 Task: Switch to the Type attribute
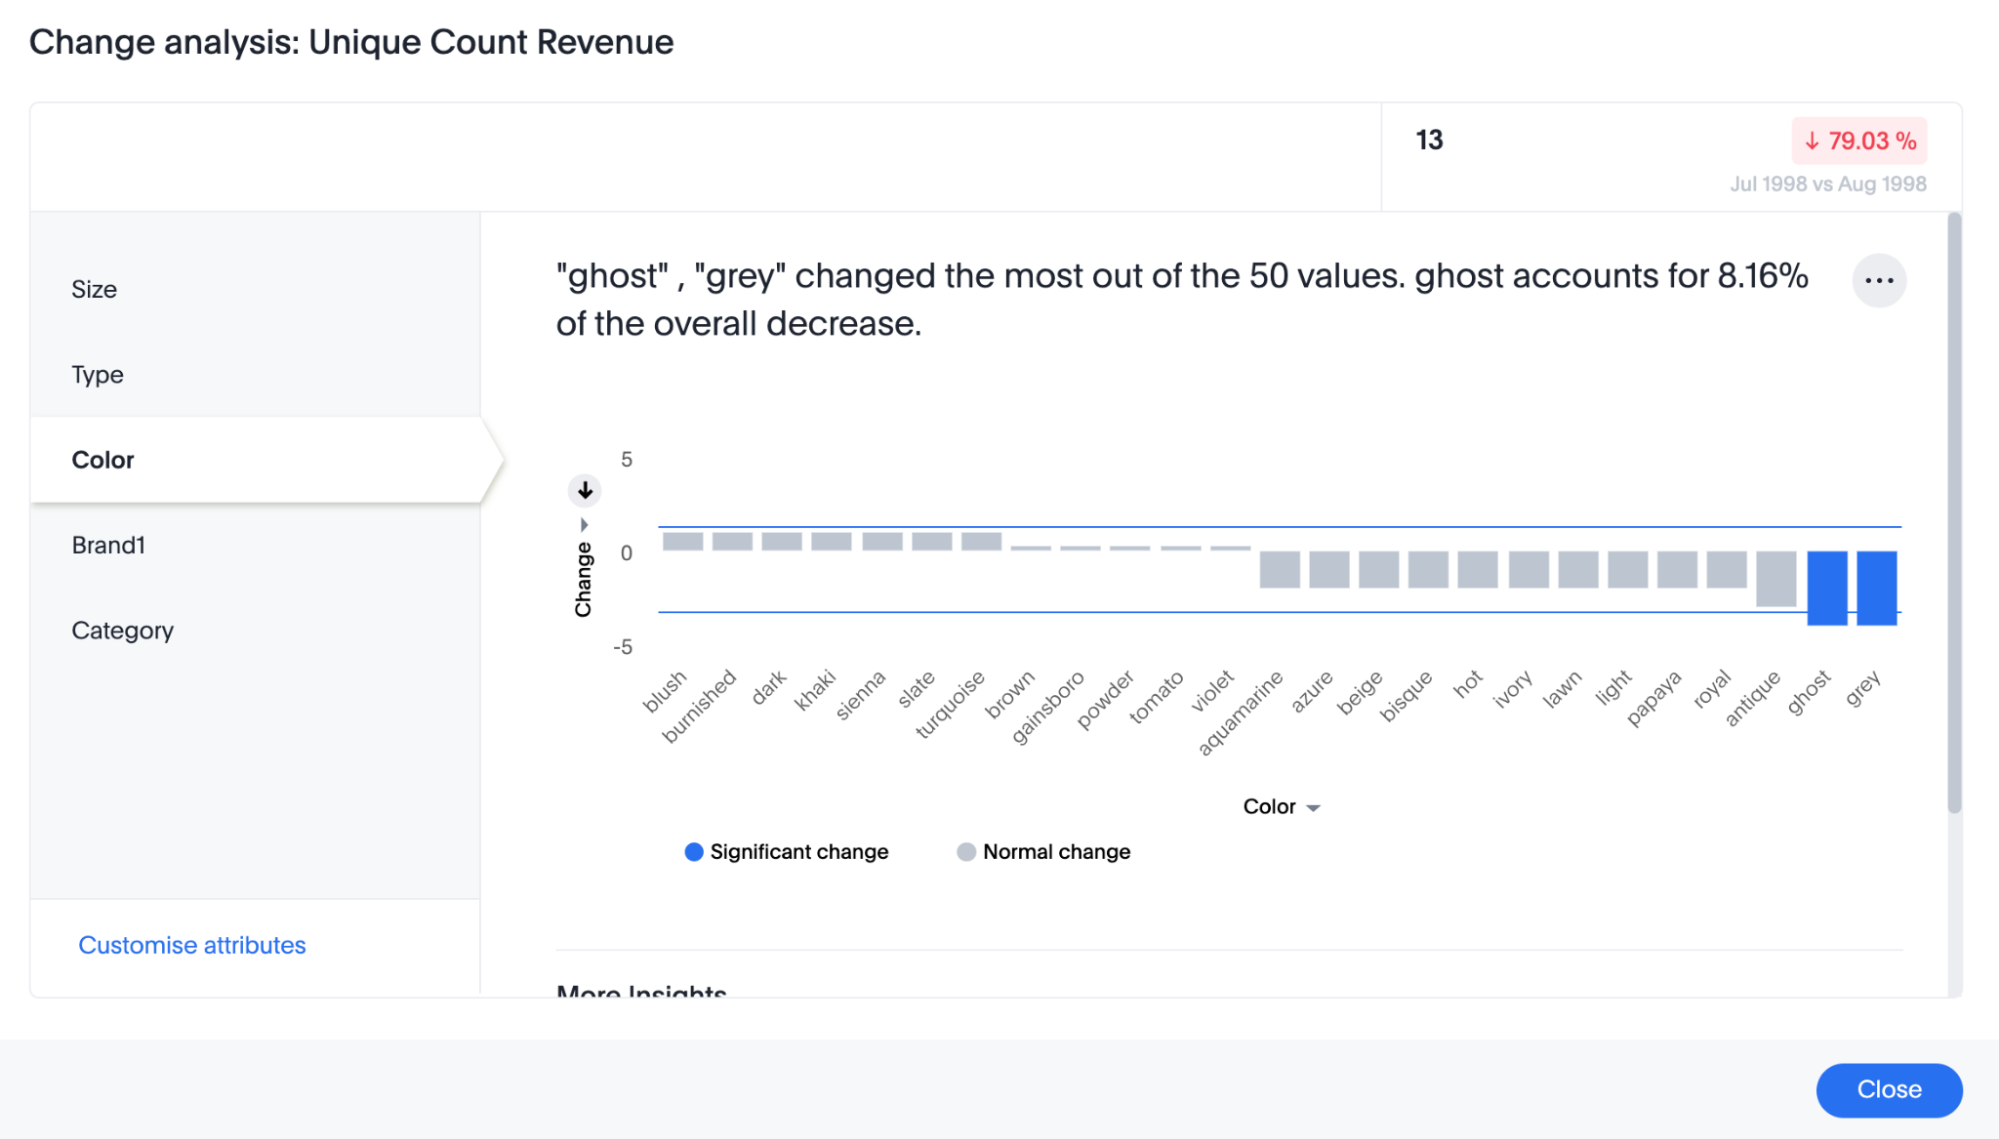pyautogui.click(x=97, y=374)
